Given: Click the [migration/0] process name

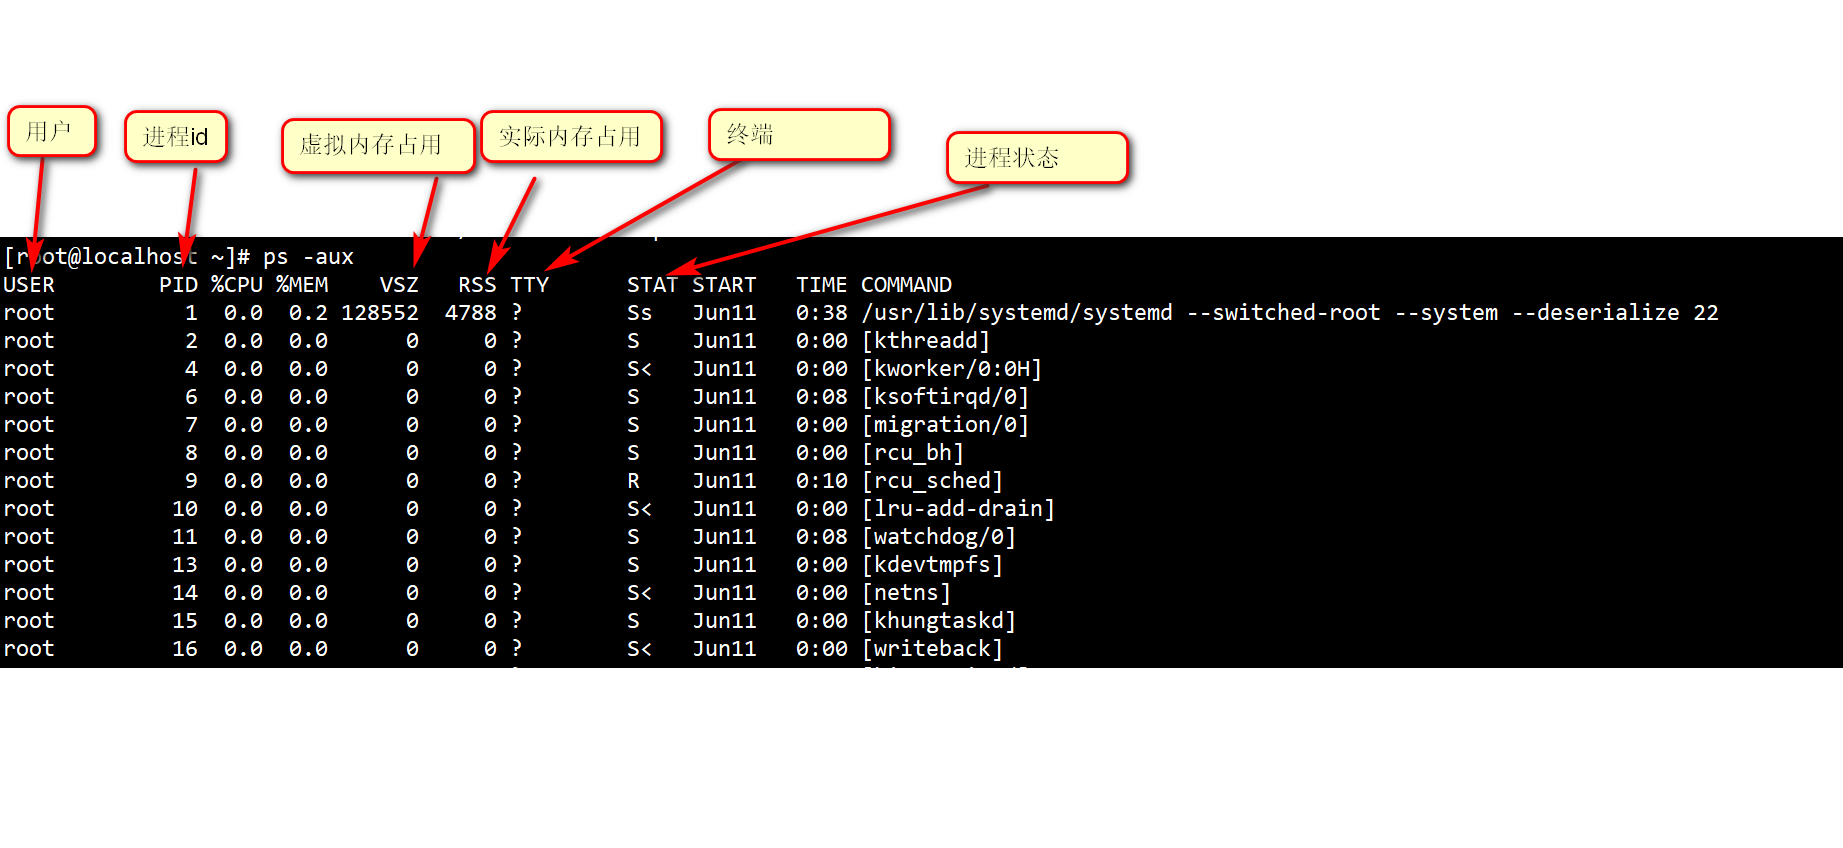Looking at the screenshot, I should (x=945, y=425).
